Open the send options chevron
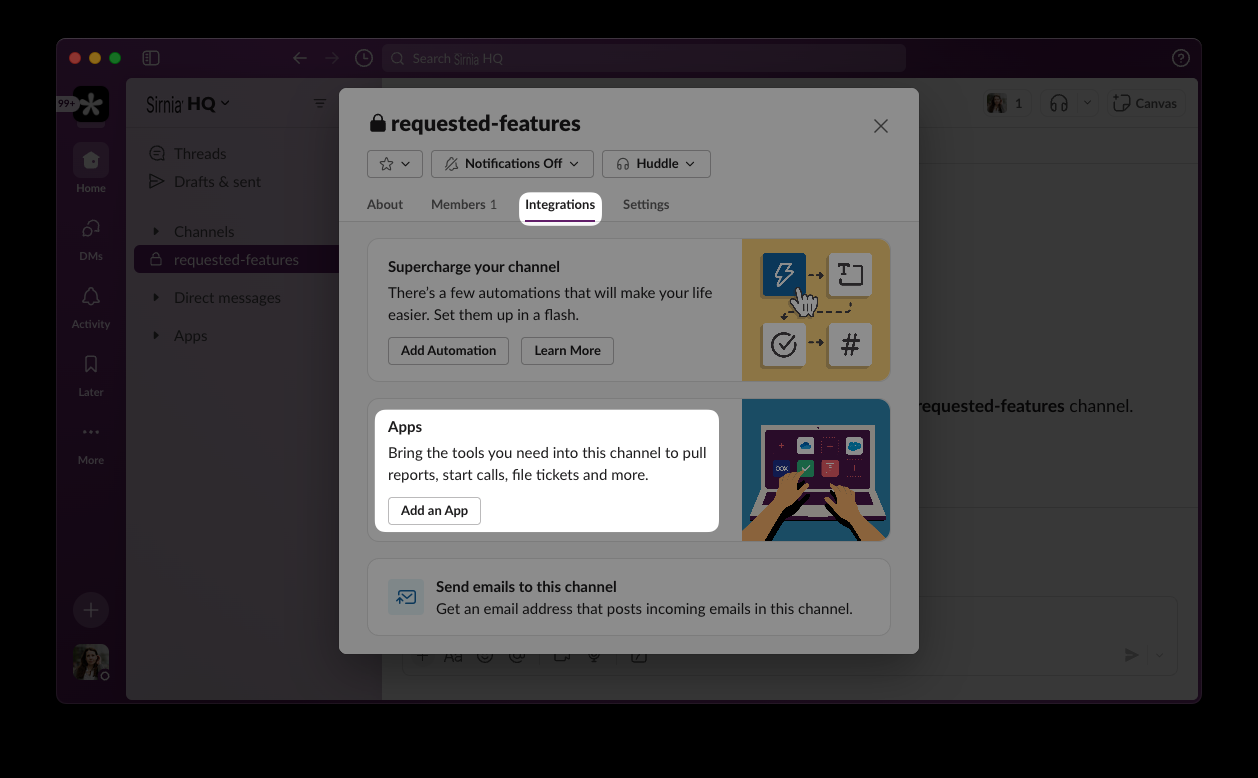 coord(1160,655)
